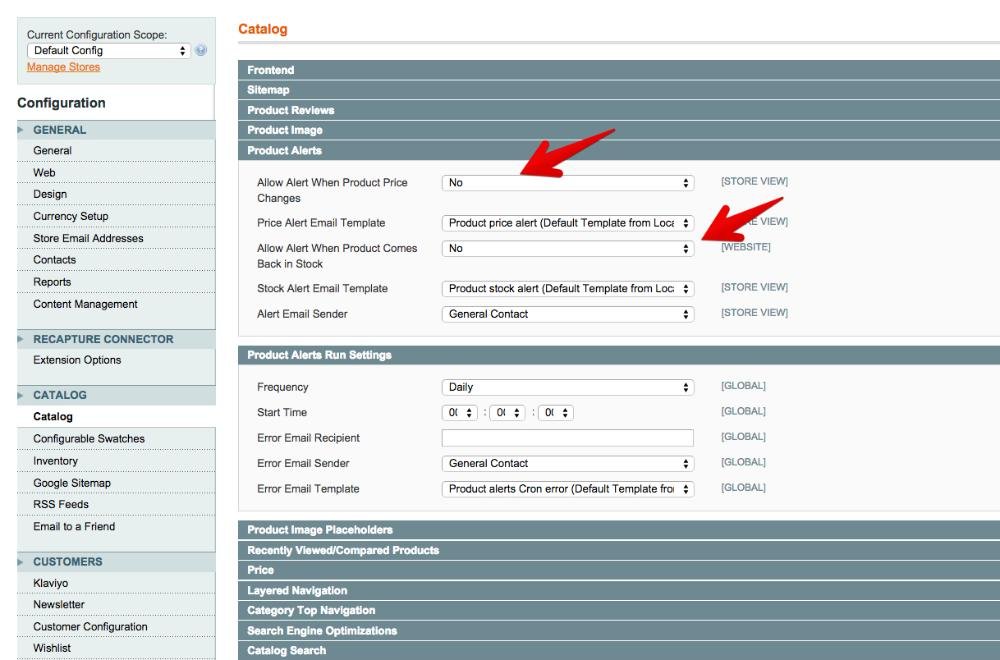Viewport: 1000px width, 660px height.
Task: Go to Currency Setup configuration page
Action: pos(70,216)
